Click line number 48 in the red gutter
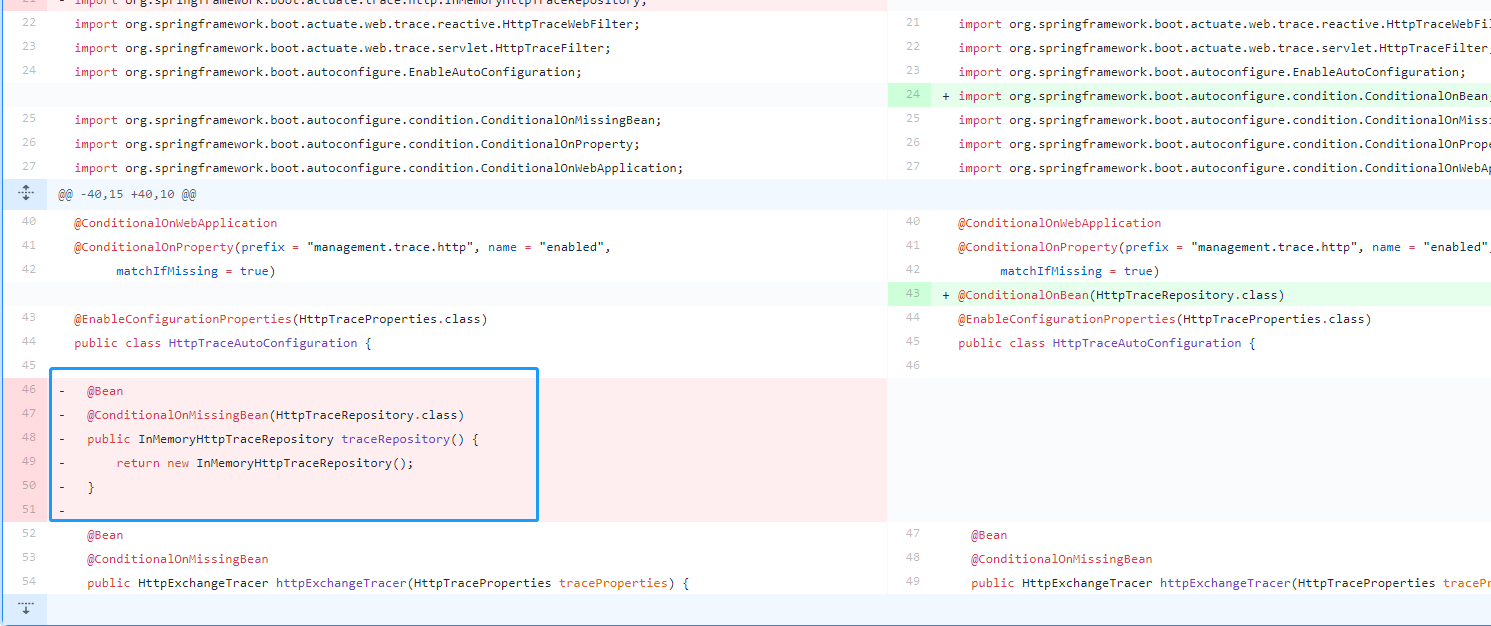1491x626 pixels. (28, 439)
